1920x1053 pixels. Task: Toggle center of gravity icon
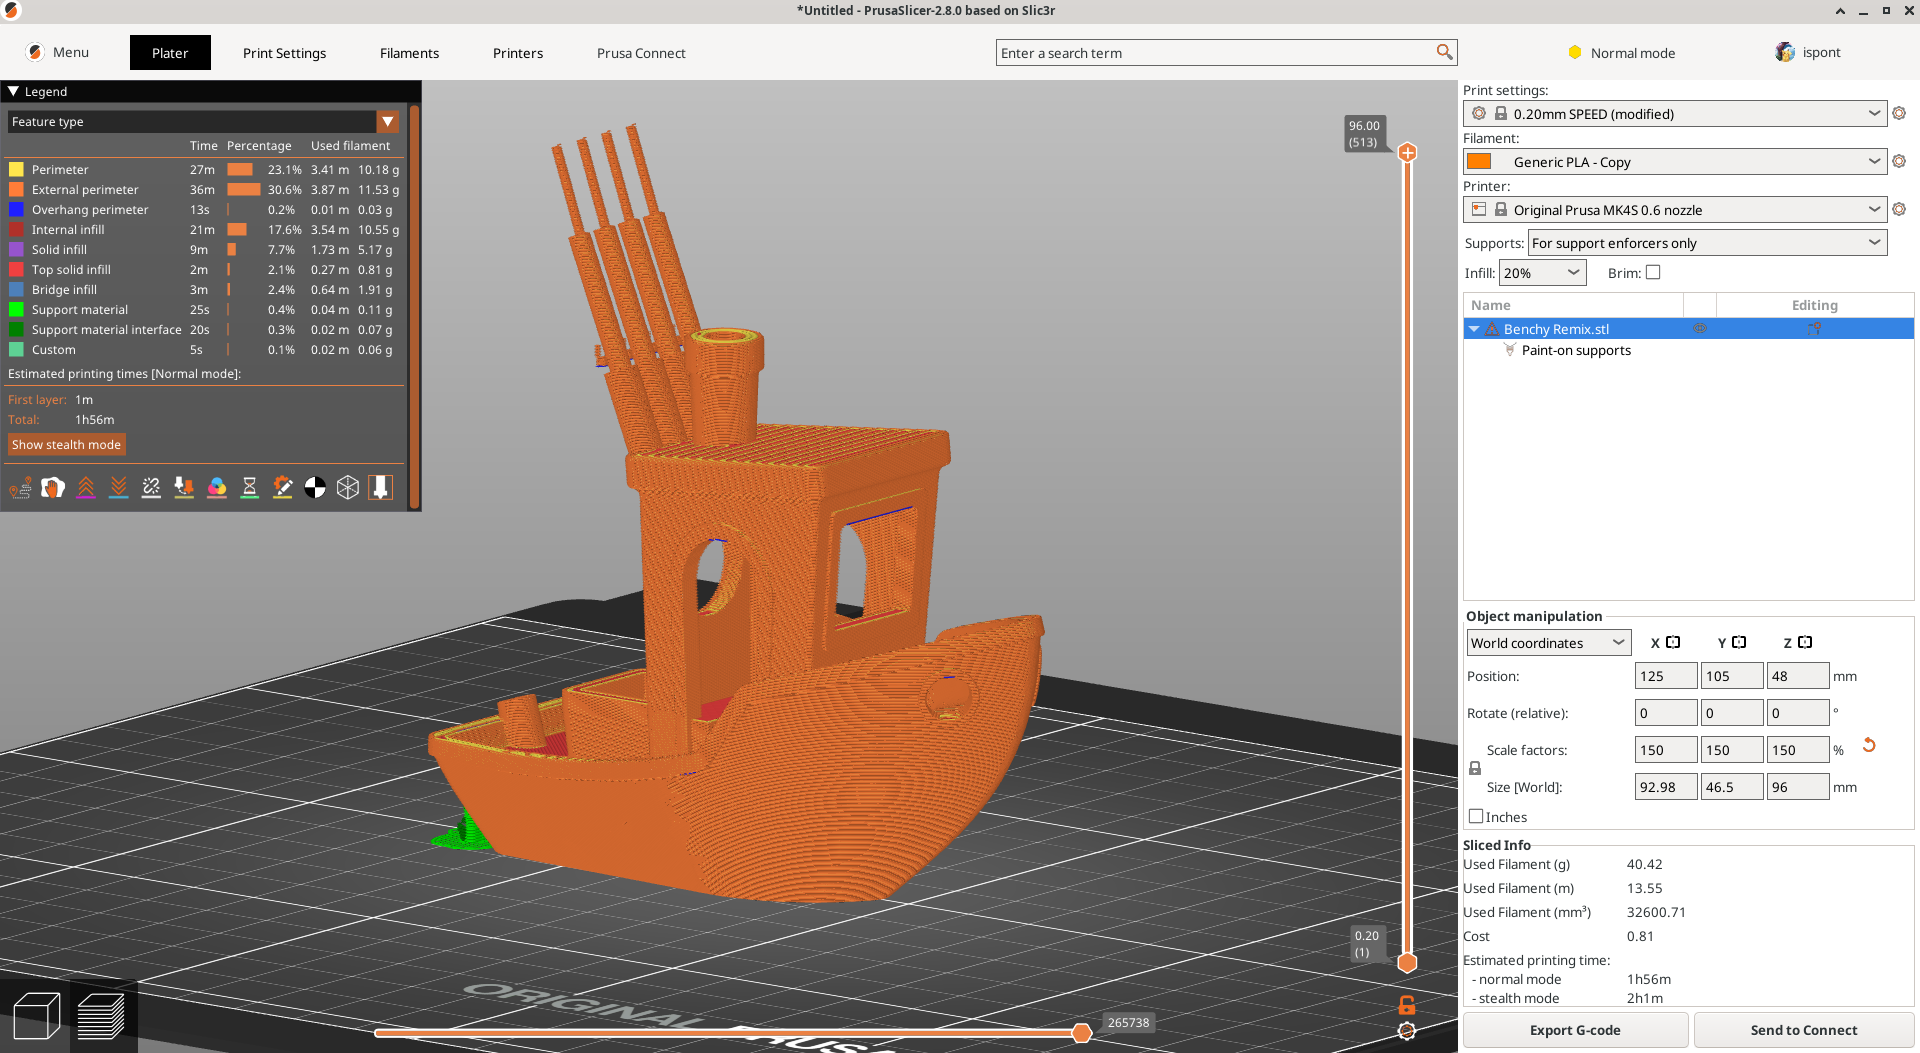click(x=315, y=488)
